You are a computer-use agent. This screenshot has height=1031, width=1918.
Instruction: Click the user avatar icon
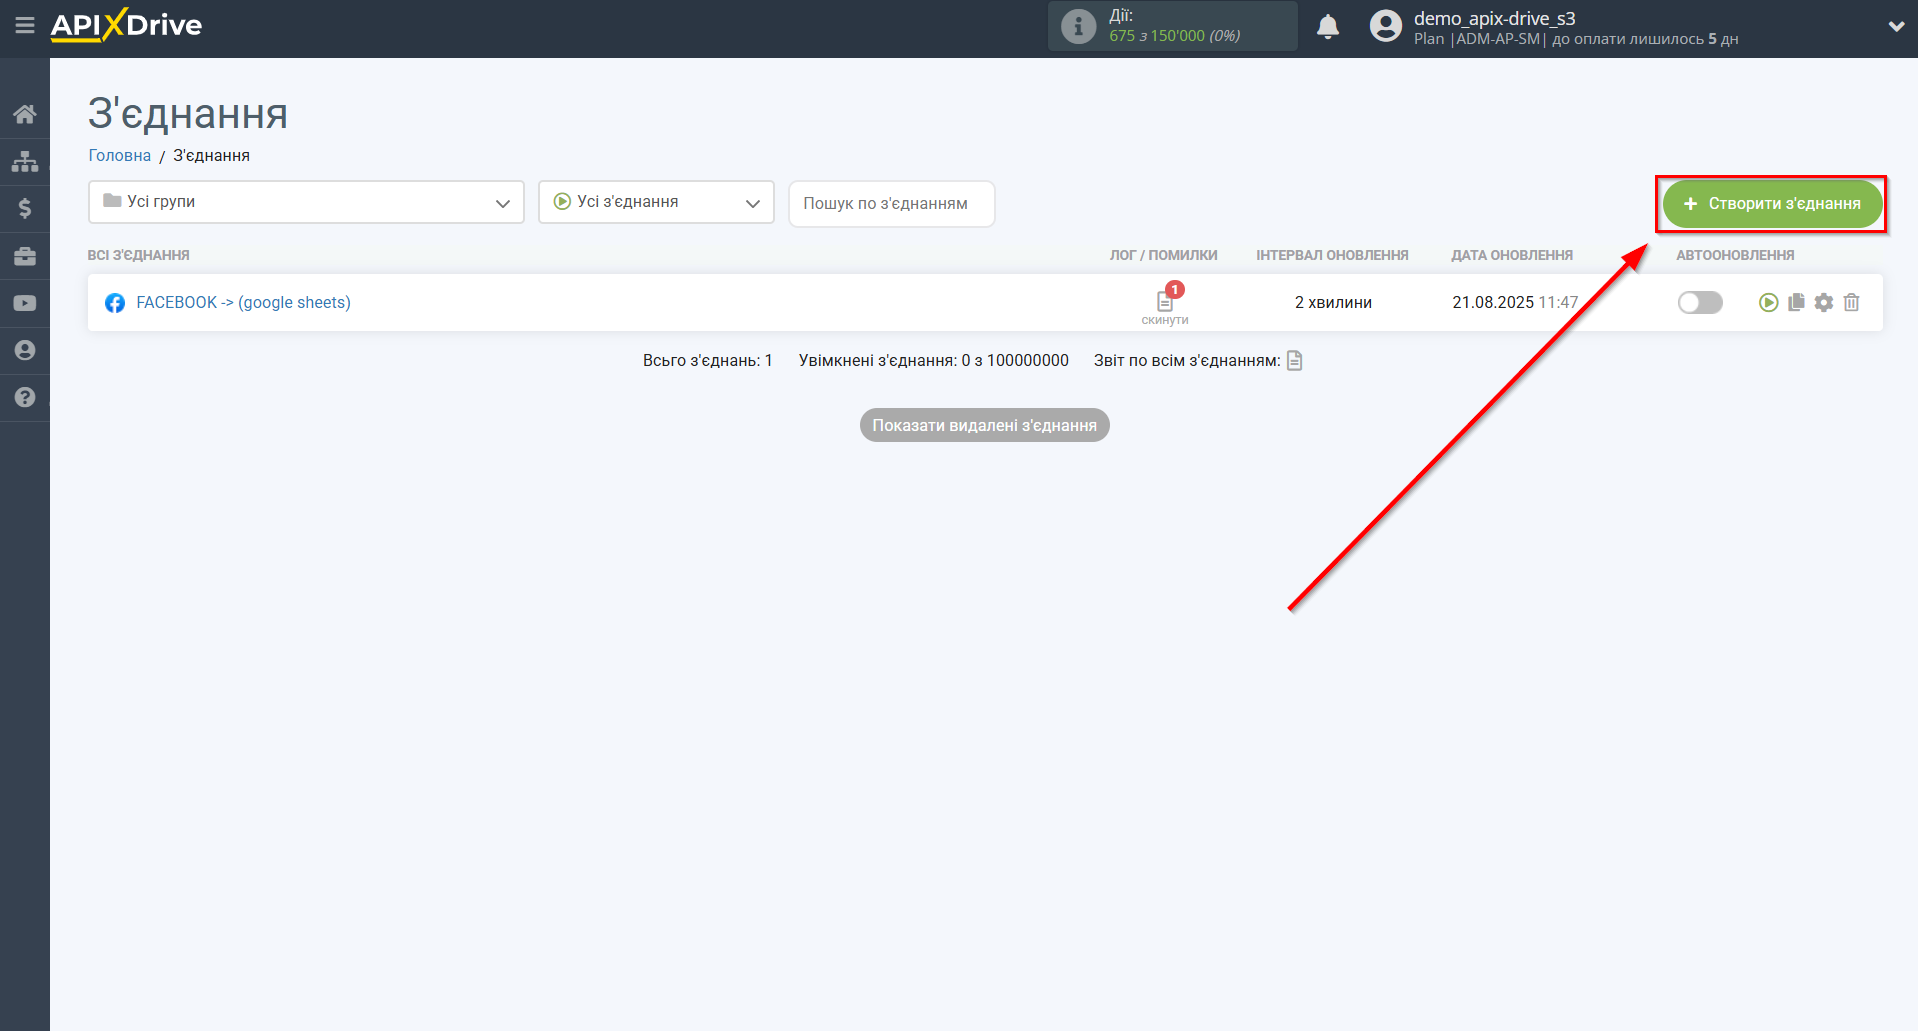tap(1386, 26)
